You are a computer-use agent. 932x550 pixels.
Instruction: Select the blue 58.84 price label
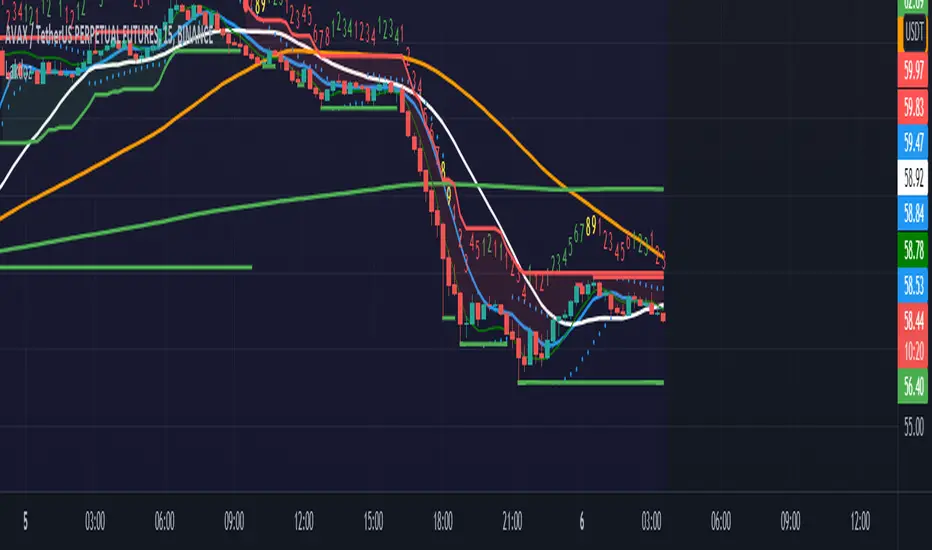pos(913,213)
